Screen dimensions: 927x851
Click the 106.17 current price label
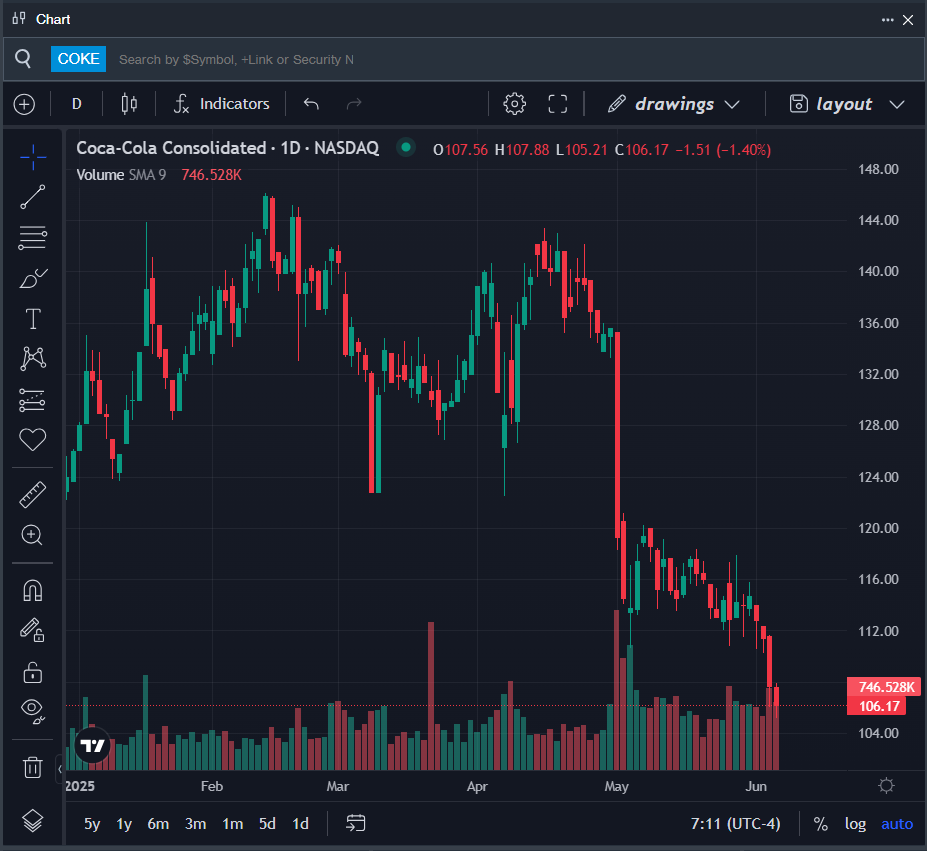point(876,706)
